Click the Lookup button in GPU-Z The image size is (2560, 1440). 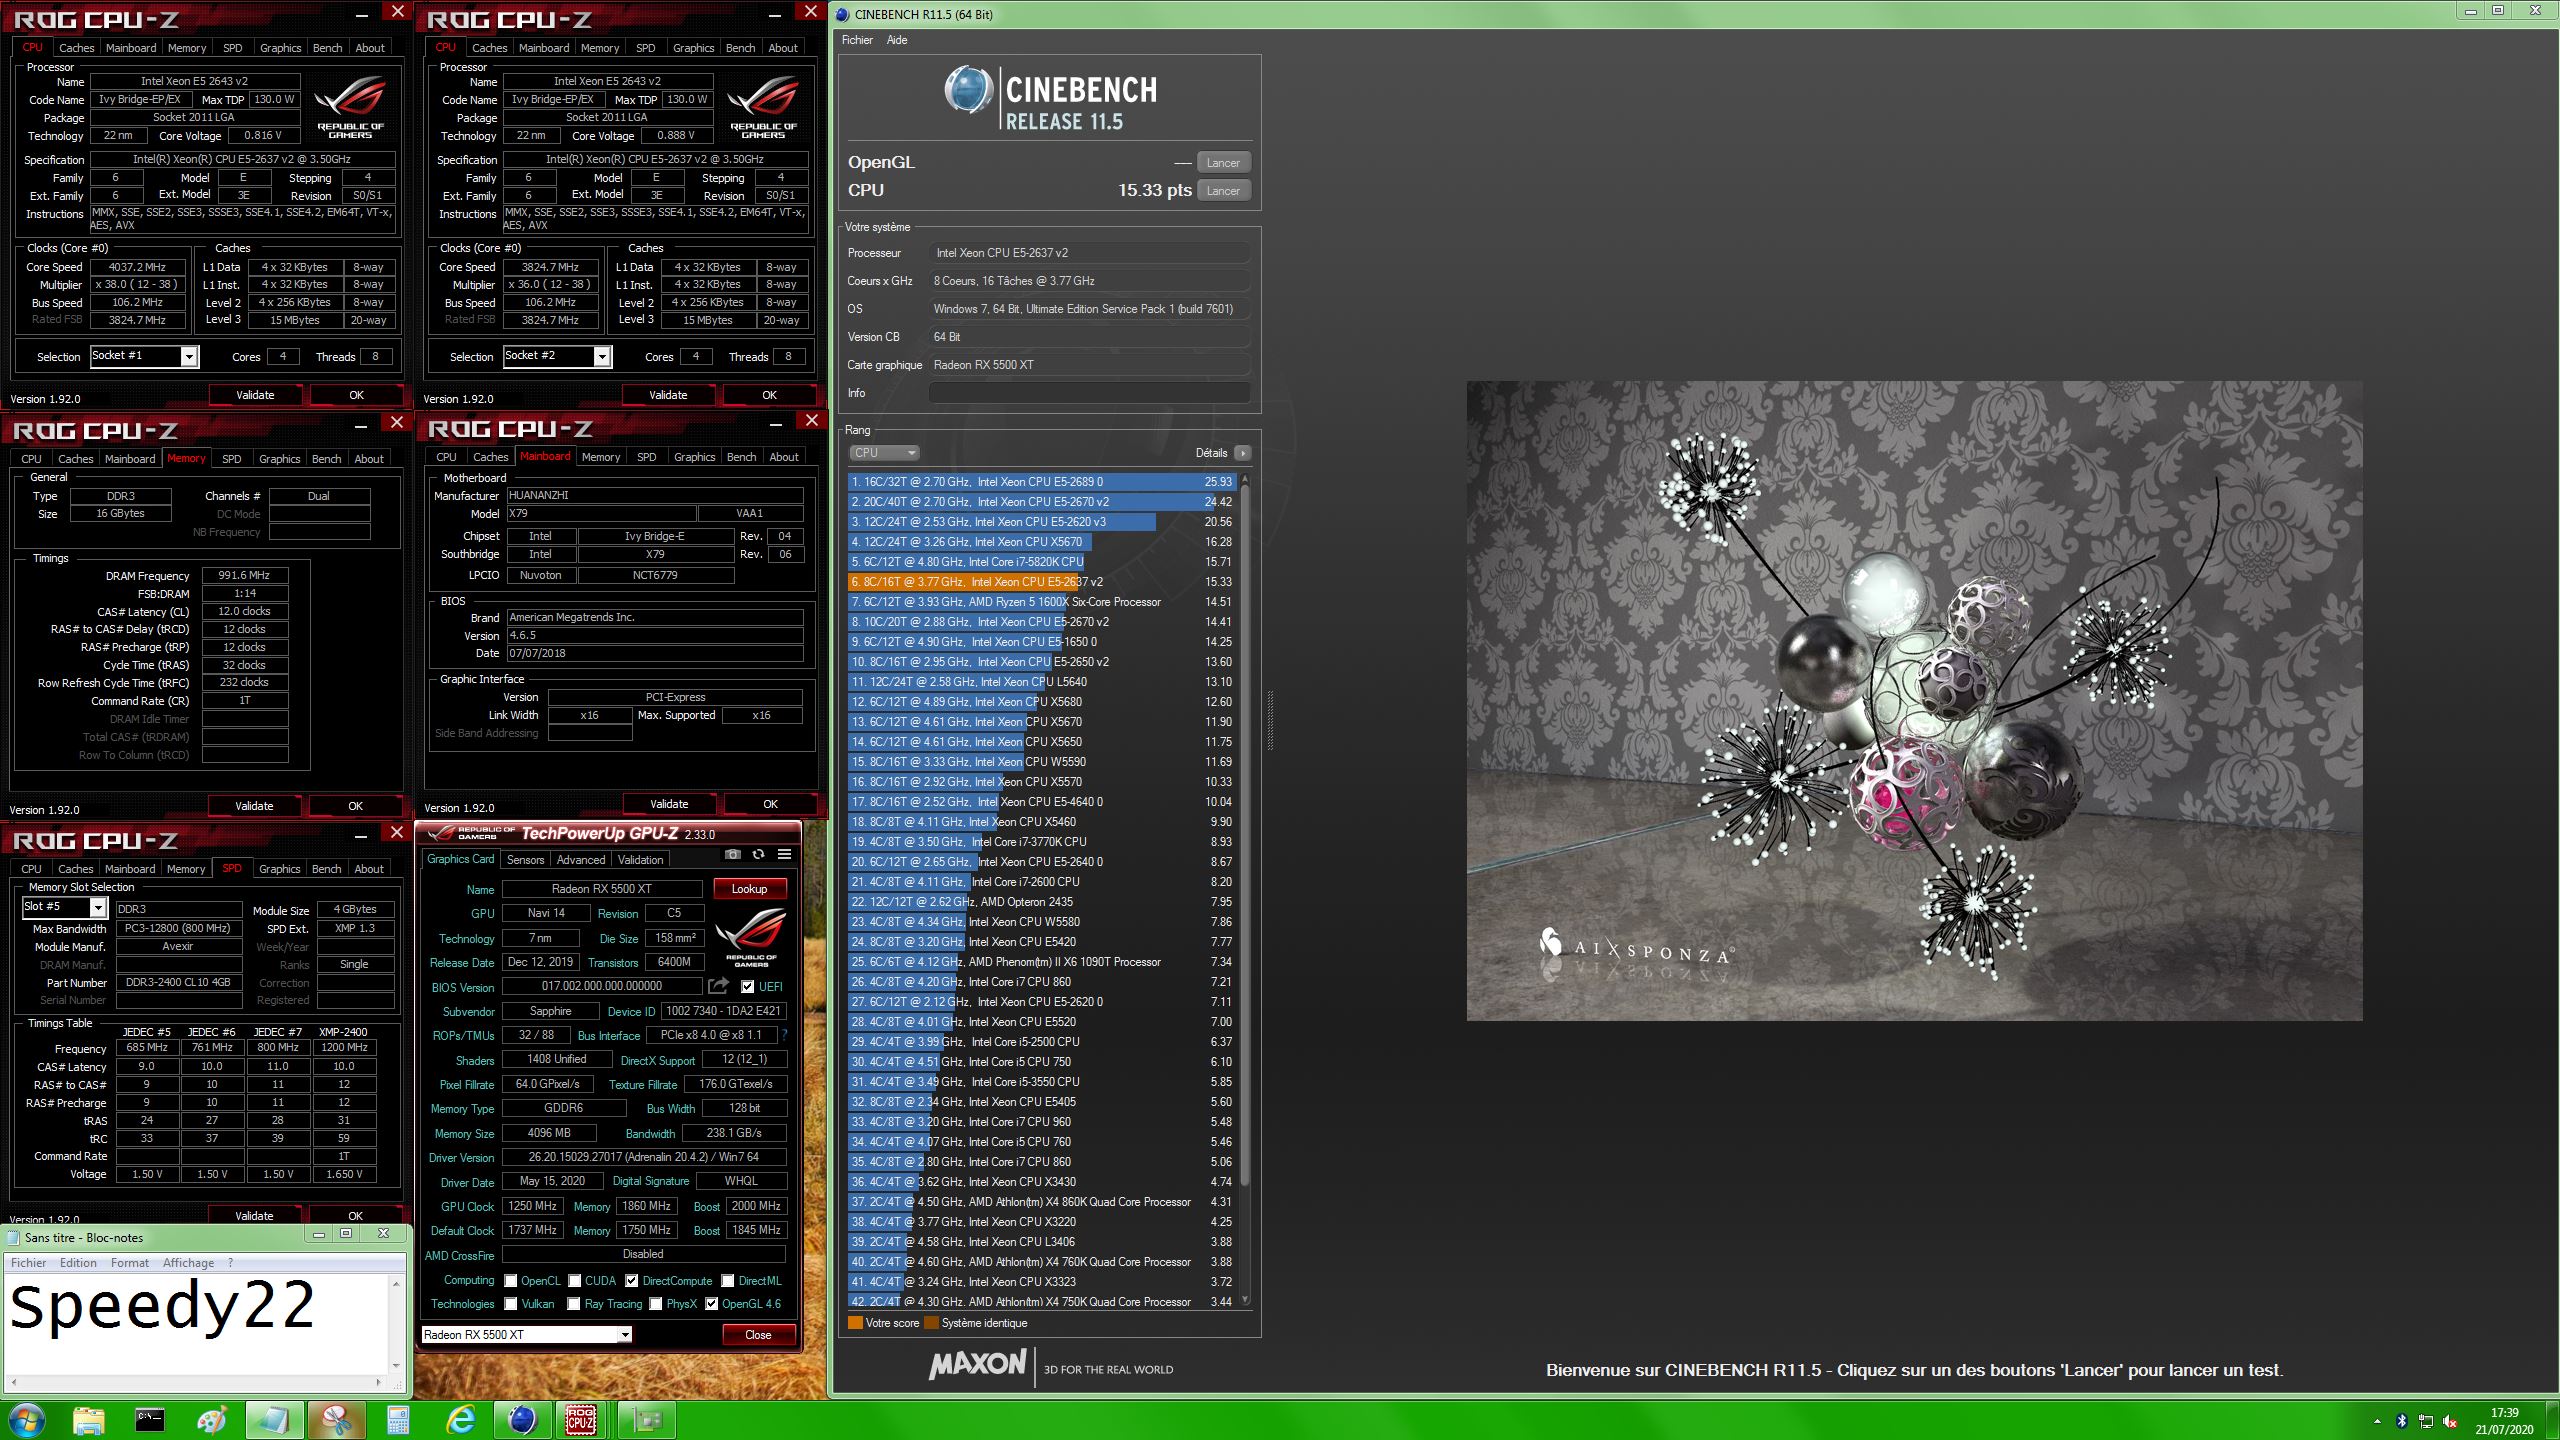click(749, 889)
